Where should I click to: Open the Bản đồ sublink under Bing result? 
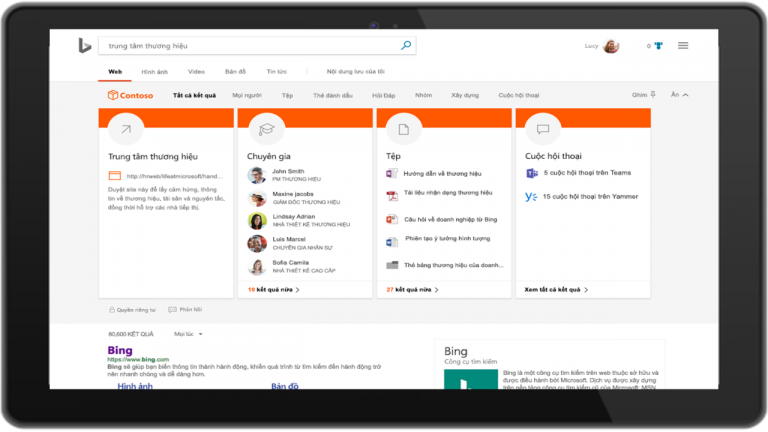coord(285,386)
